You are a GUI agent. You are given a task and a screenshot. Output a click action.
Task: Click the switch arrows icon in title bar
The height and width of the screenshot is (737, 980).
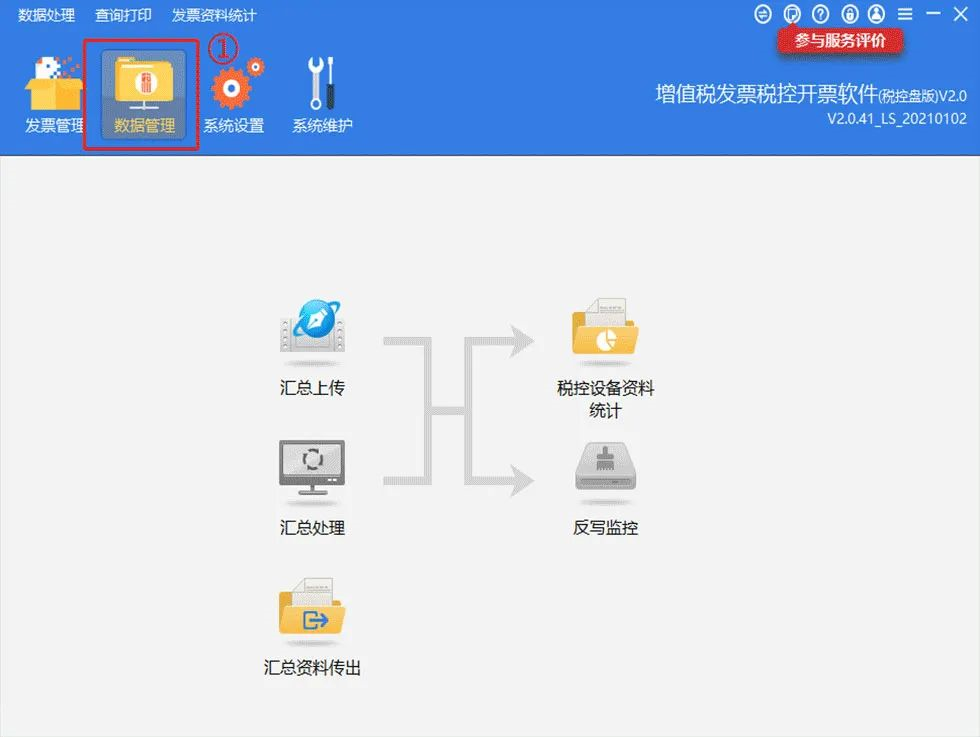[764, 14]
